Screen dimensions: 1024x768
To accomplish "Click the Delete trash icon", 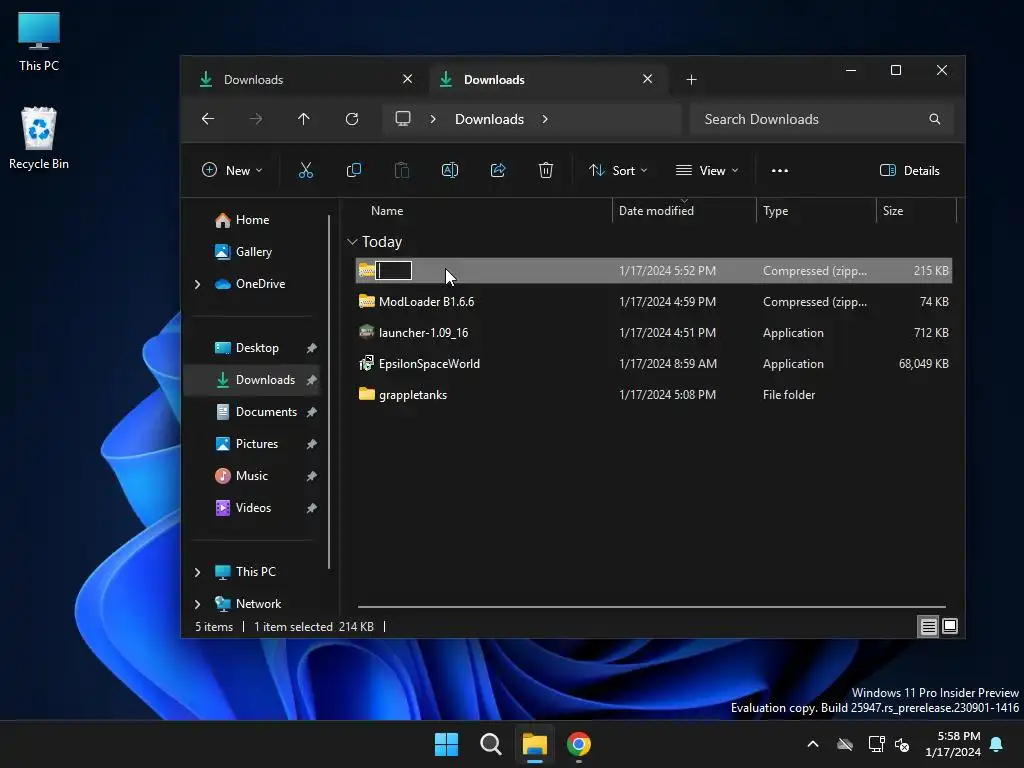I will [x=546, y=170].
